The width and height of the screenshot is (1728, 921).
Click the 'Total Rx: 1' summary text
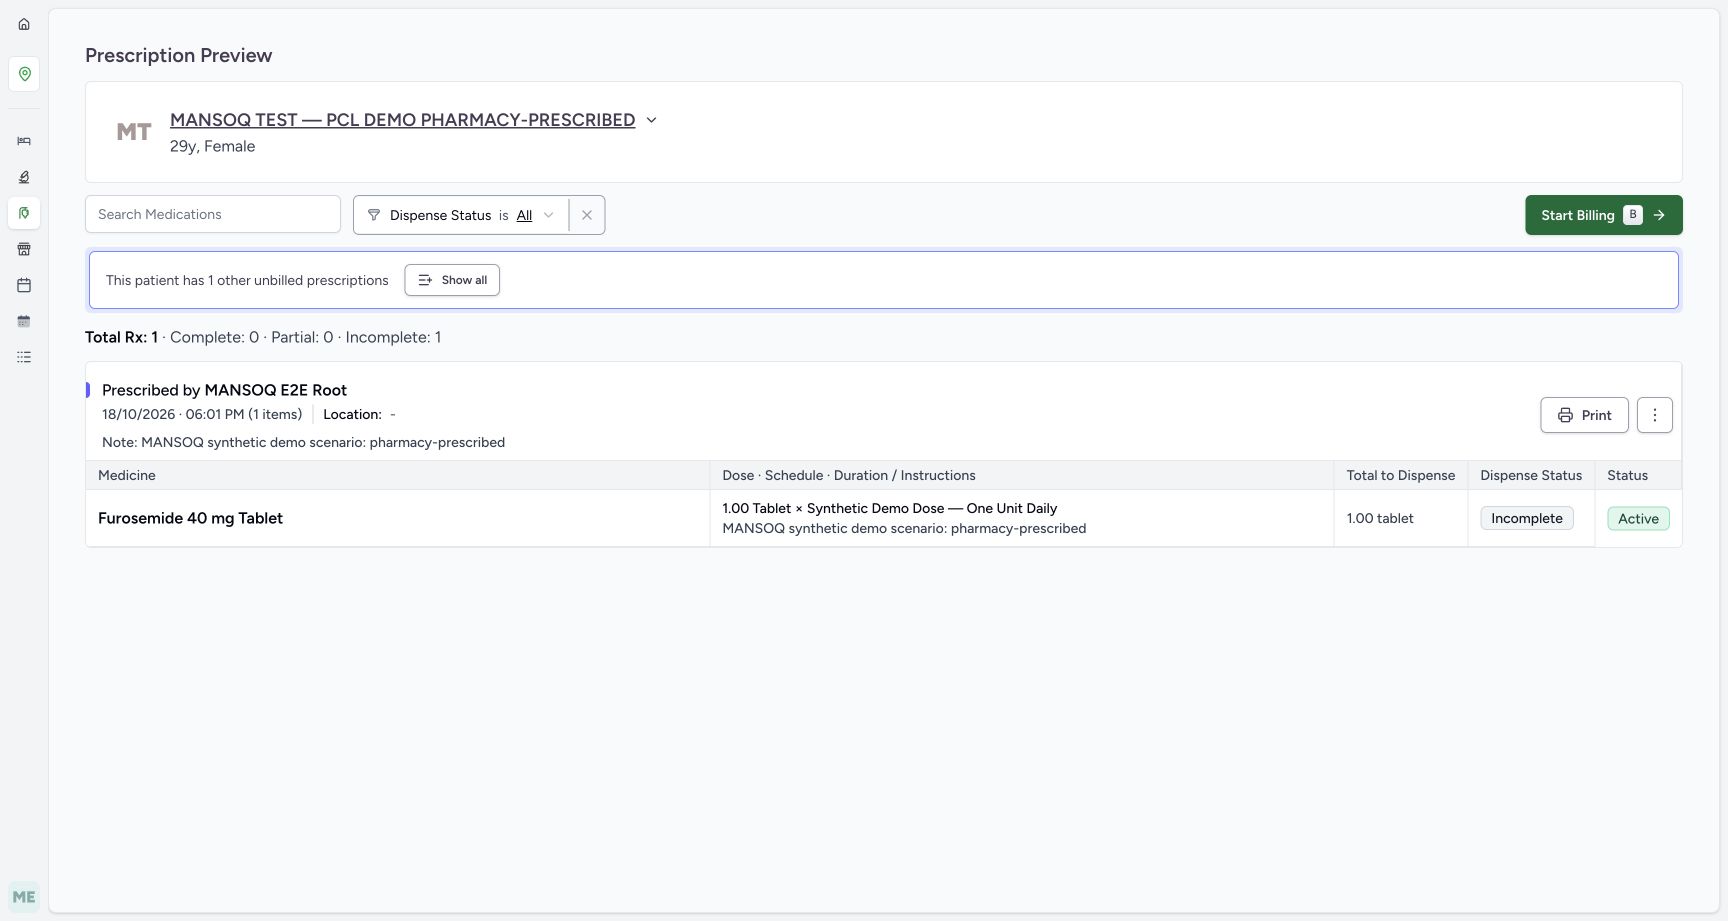tap(121, 337)
